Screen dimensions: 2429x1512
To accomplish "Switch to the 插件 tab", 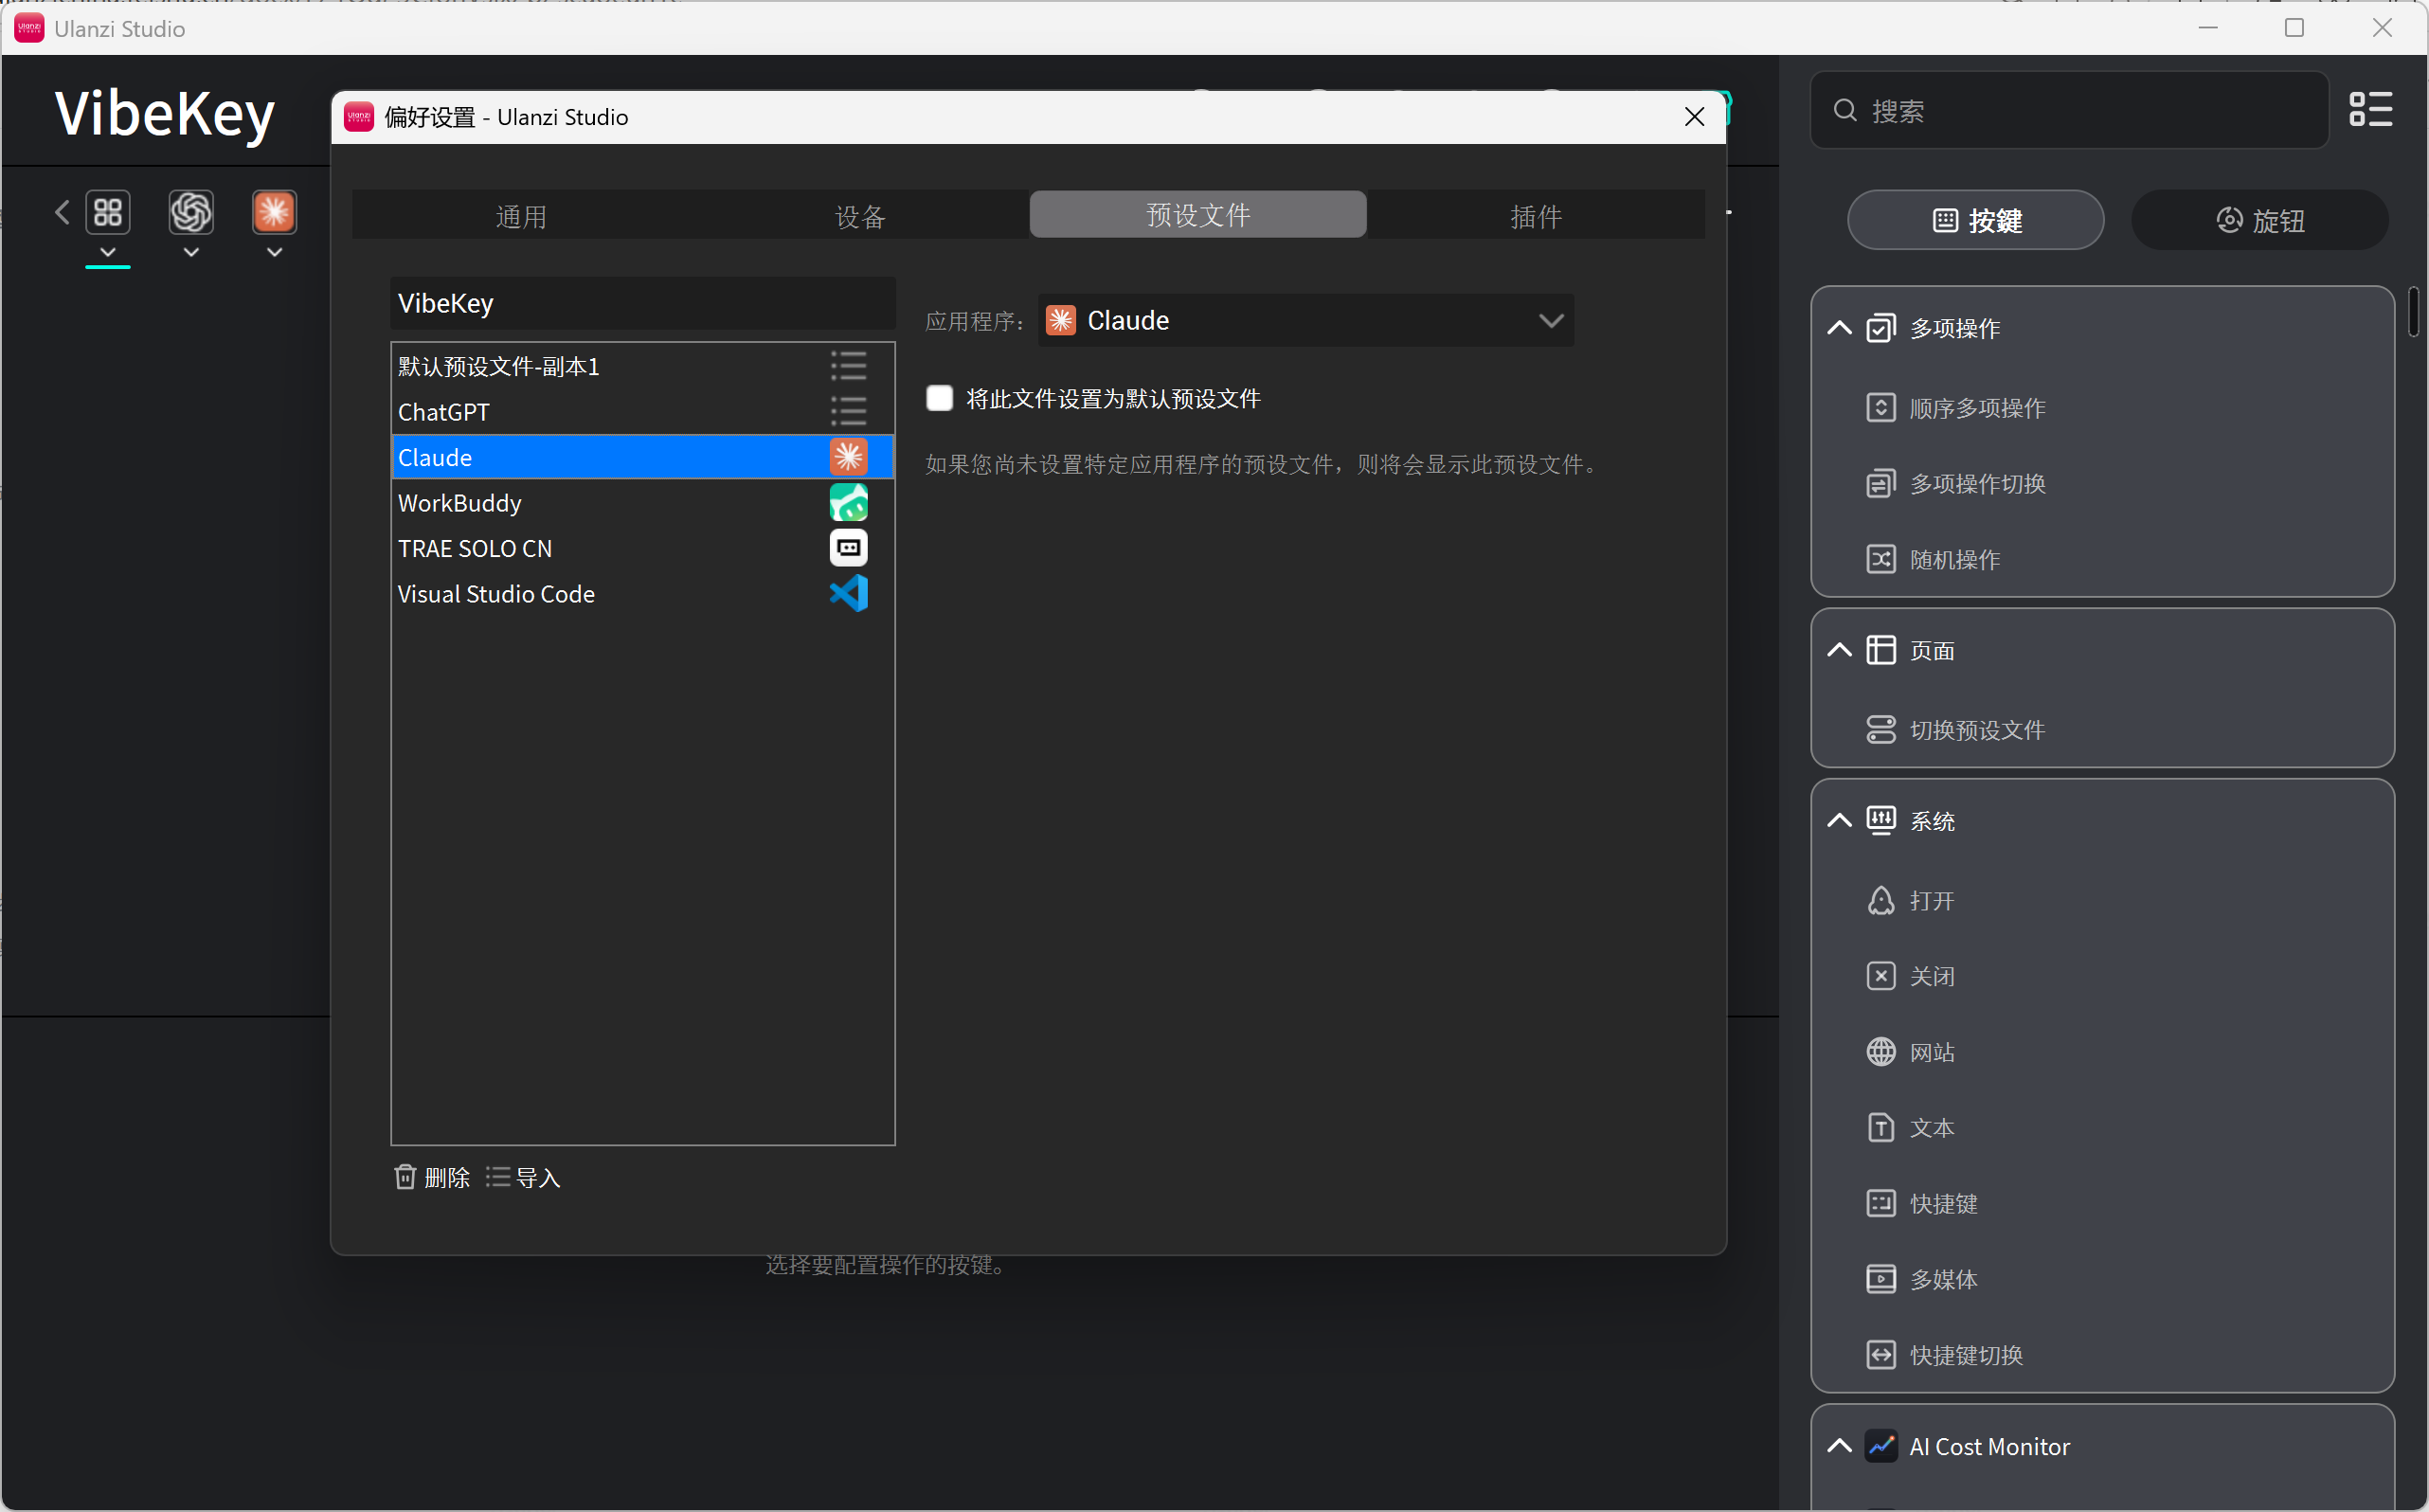I will point(1536,215).
